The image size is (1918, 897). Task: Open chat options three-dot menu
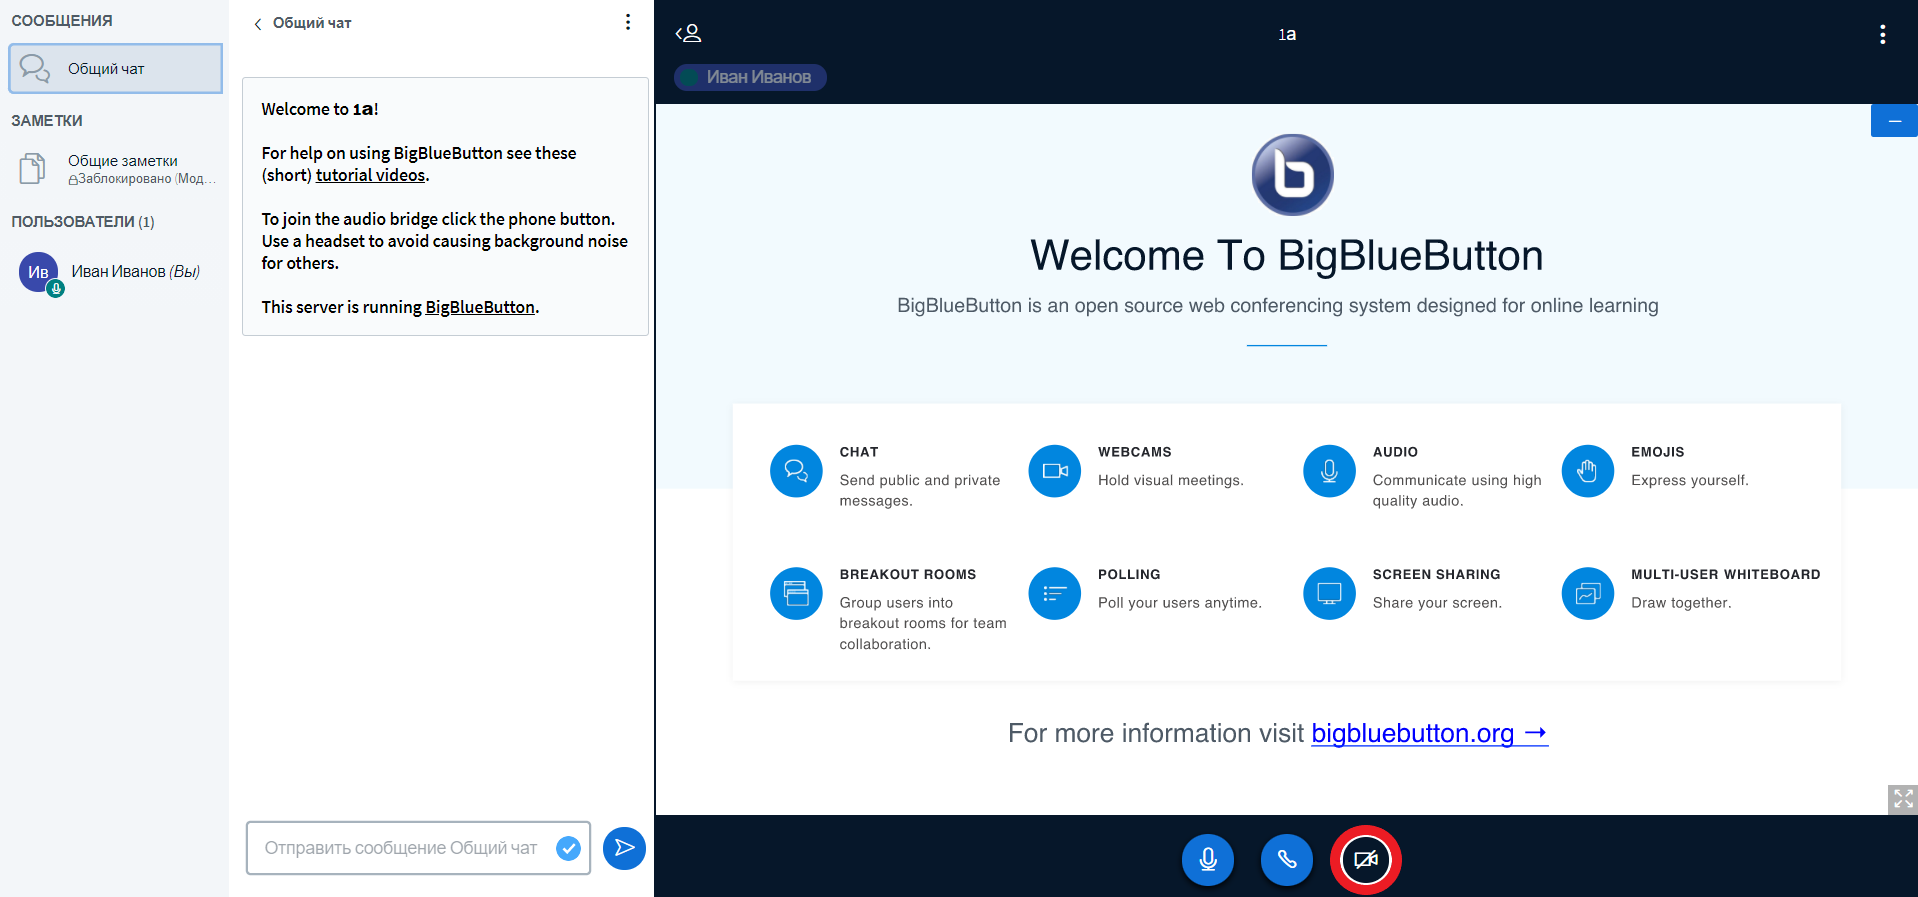pyautogui.click(x=627, y=22)
